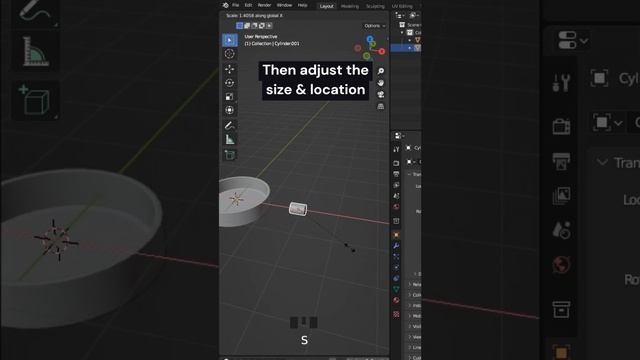Enable the Intersect Selection mode icon
Screen dimensions: 640x360
pyautogui.click(x=269, y=26)
